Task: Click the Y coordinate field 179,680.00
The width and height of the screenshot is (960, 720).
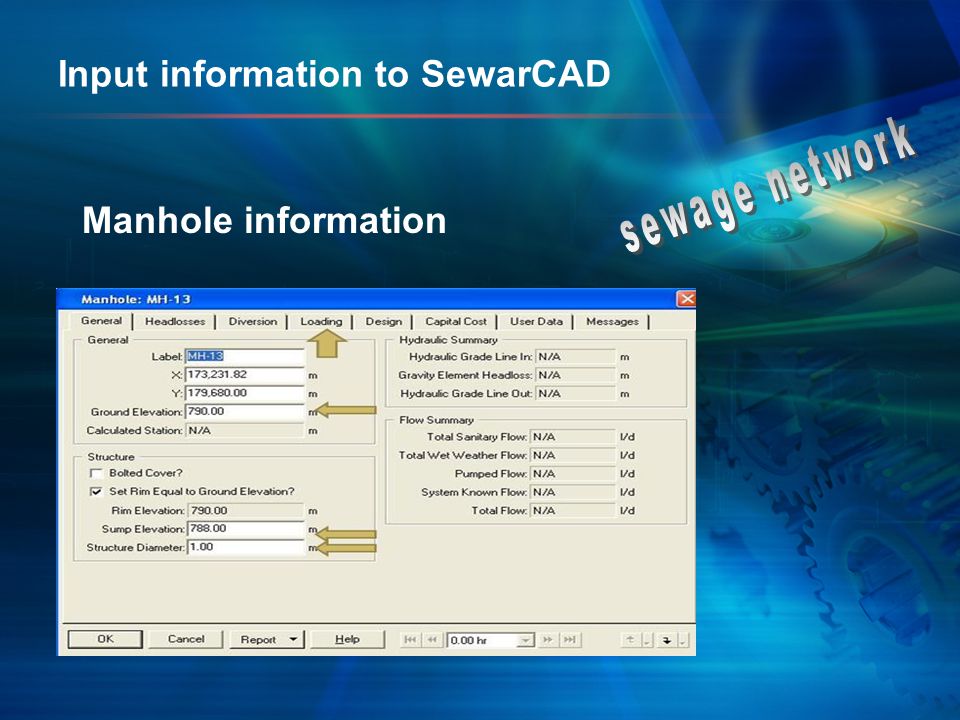Action: (x=244, y=393)
